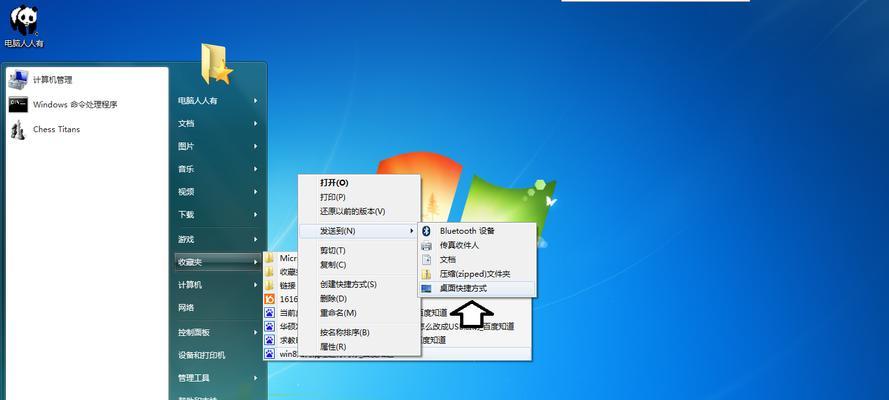Open 控制面板 entry
Viewport: 889px width, 400px height.
pyautogui.click(x=194, y=333)
